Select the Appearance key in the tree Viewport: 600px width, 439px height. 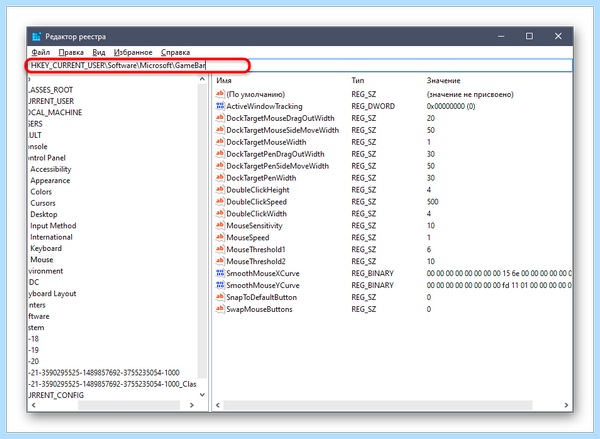pyautogui.click(x=50, y=180)
